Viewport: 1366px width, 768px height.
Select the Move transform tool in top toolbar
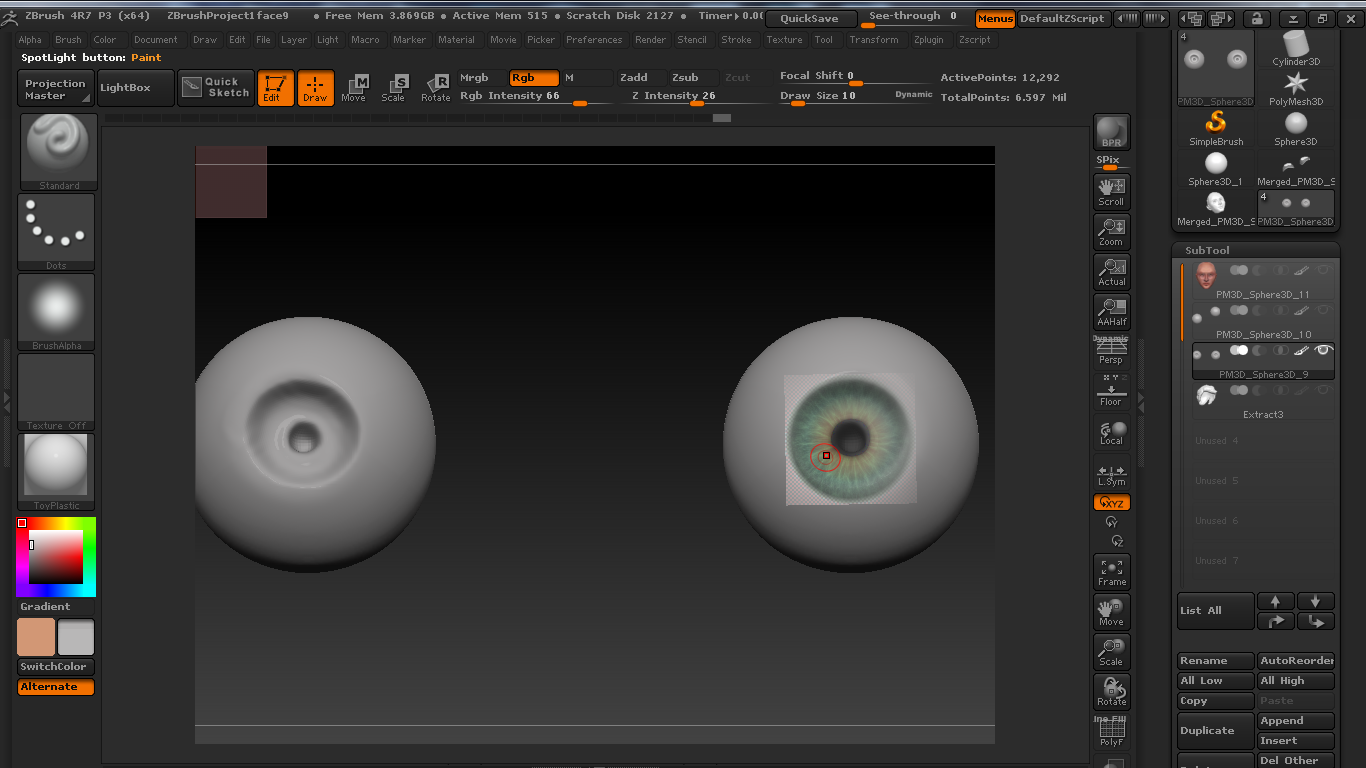[x=354, y=88]
